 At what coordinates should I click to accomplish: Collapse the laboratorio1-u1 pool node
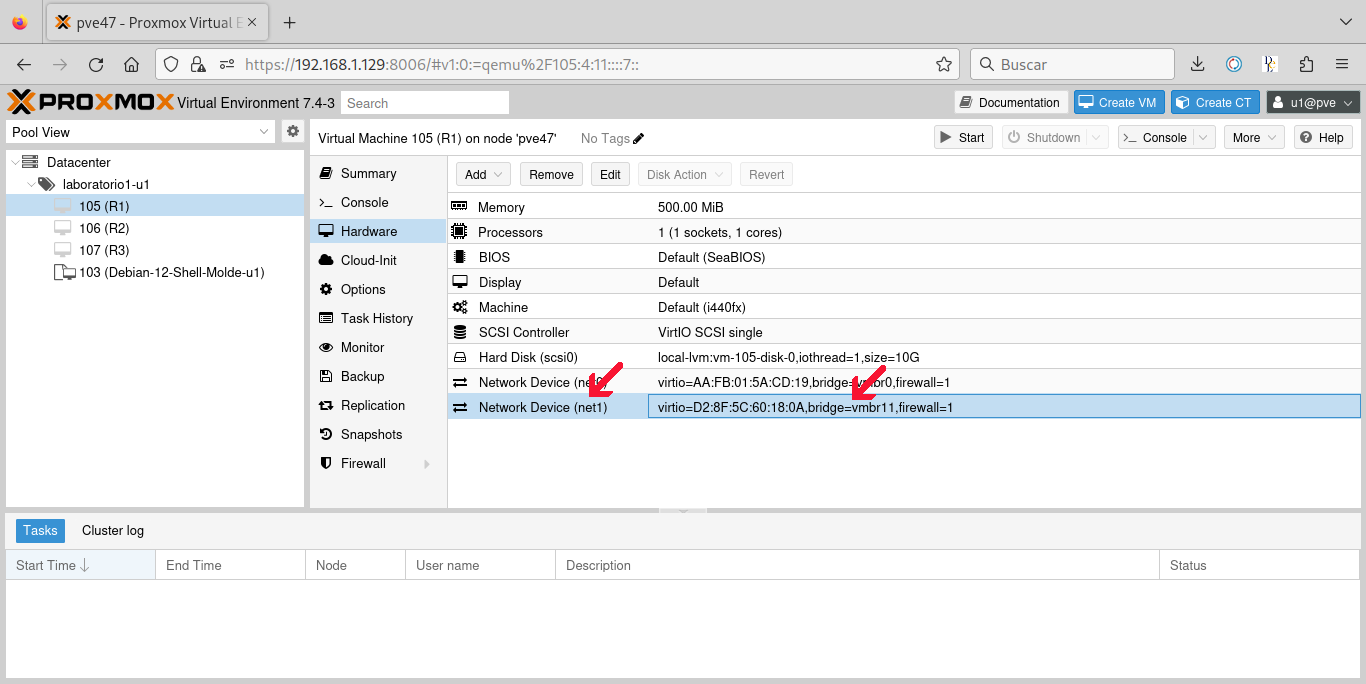(x=31, y=184)
